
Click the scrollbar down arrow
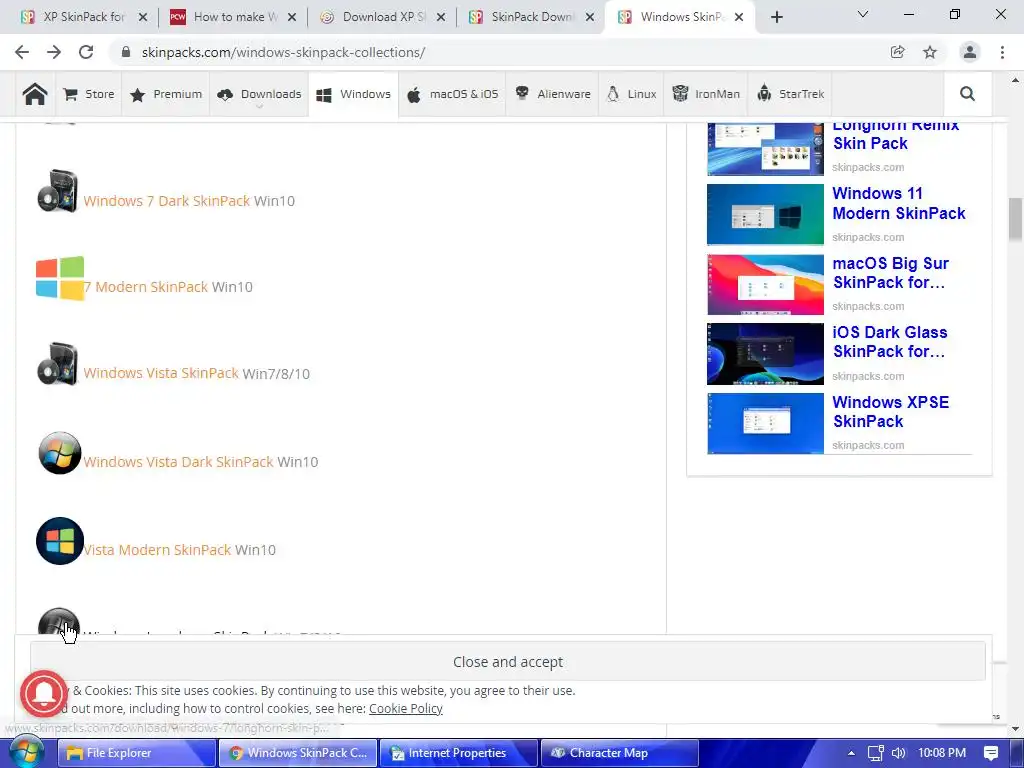(1015, 728)
